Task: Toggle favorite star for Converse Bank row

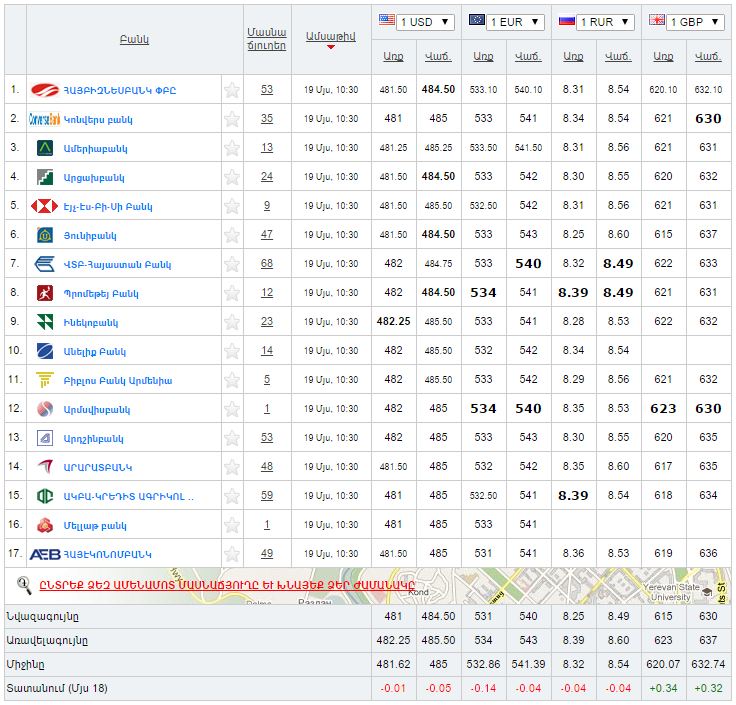Action: tap(232, 119)
